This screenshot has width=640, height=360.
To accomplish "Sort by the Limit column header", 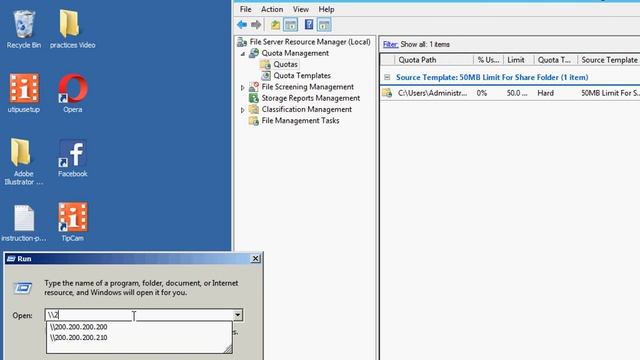I will click(518, 60).
